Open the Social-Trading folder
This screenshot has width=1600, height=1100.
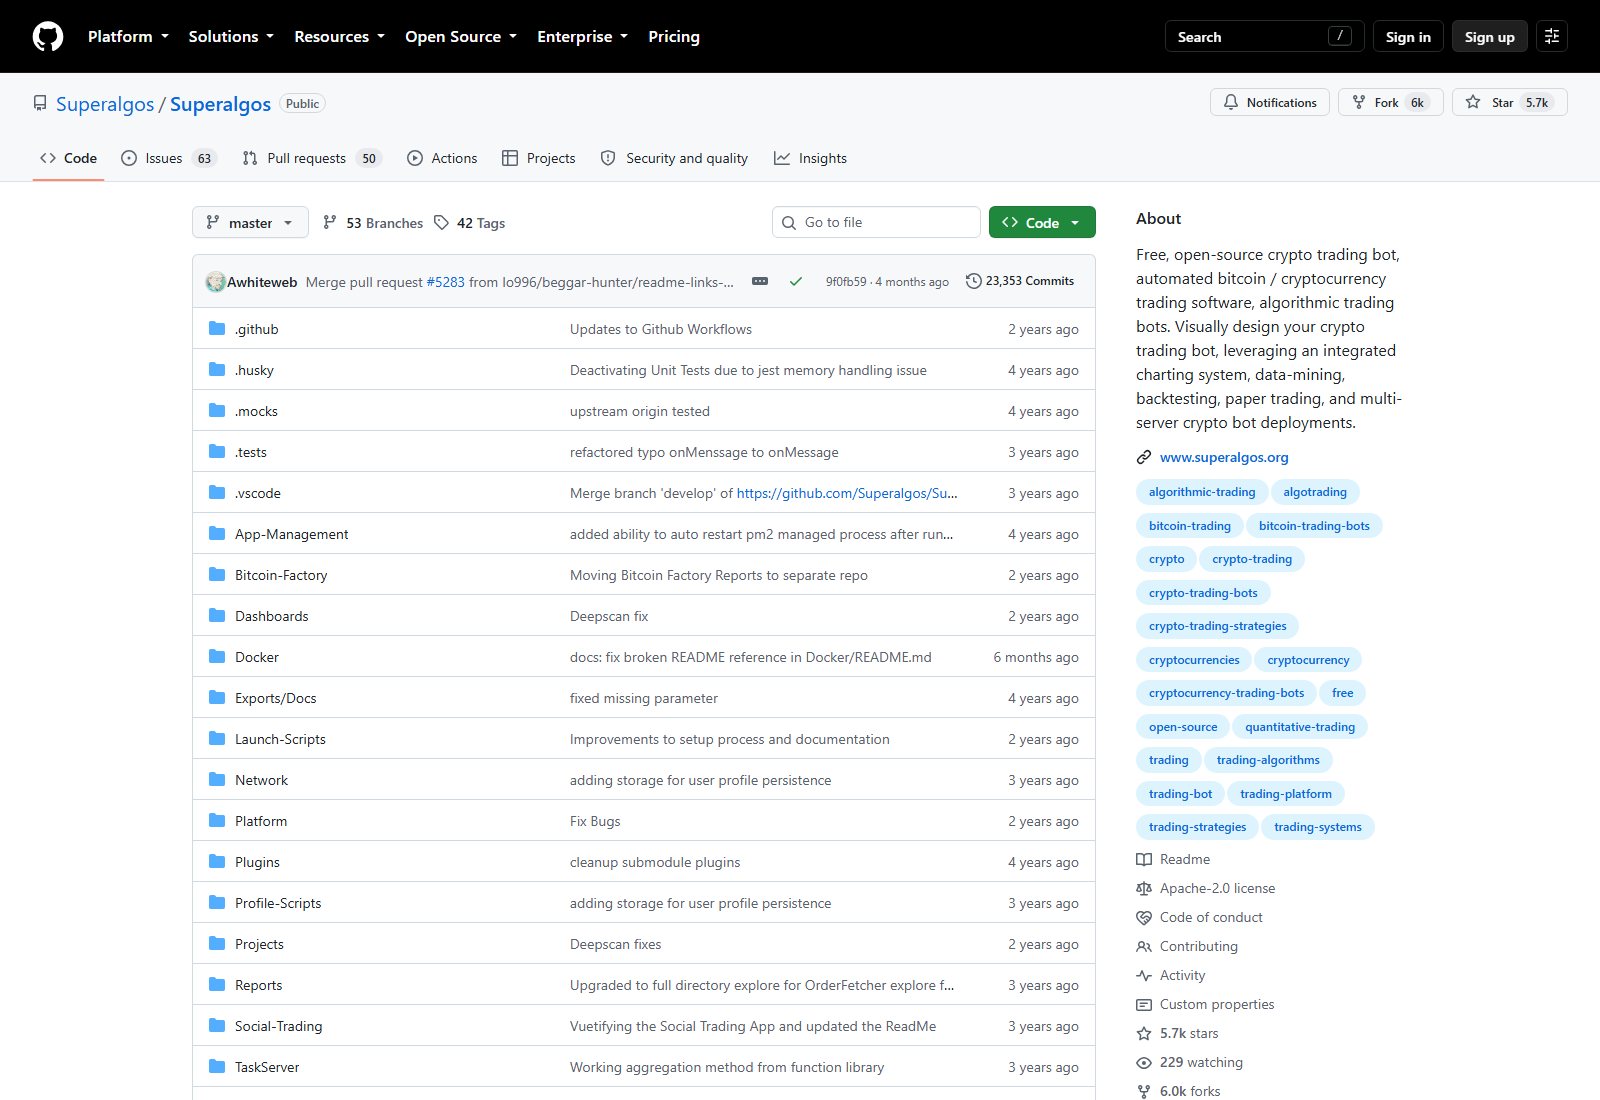click(x=279, y=1026)
